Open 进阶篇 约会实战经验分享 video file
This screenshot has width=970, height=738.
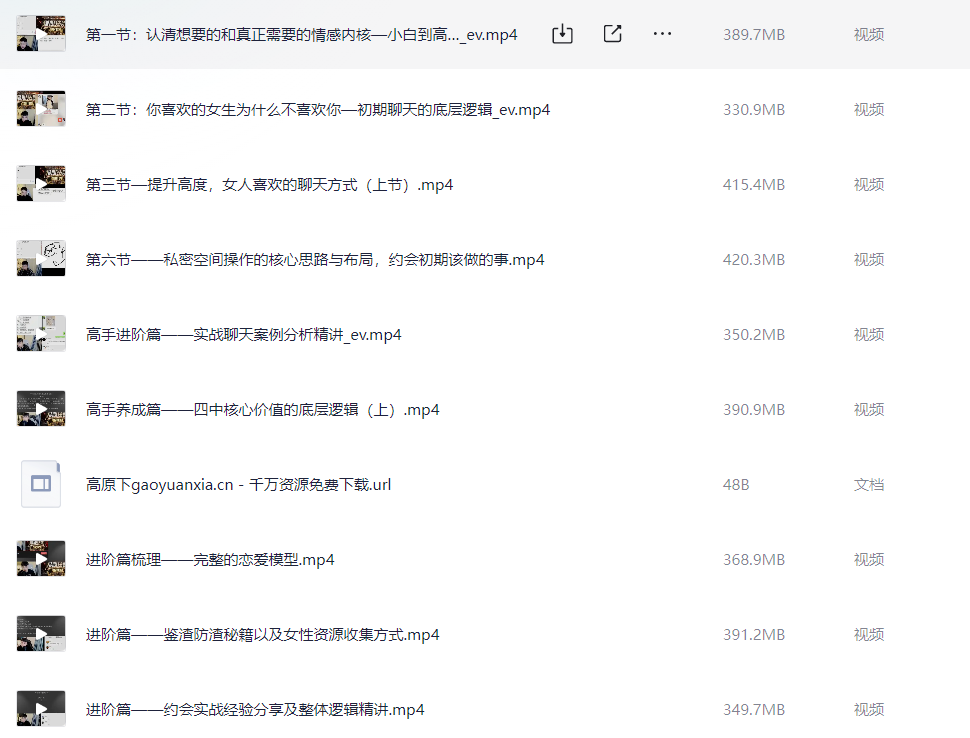(255, 710)
